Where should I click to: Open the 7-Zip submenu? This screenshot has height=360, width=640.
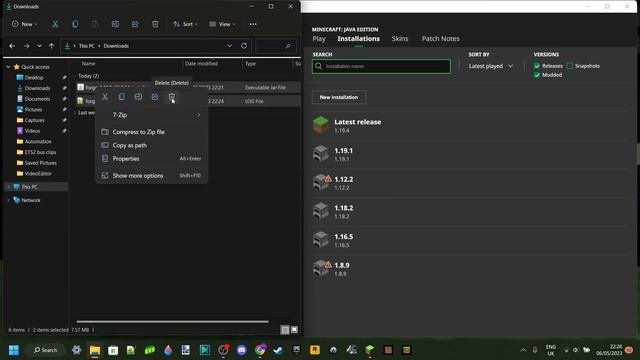point(151,115)
